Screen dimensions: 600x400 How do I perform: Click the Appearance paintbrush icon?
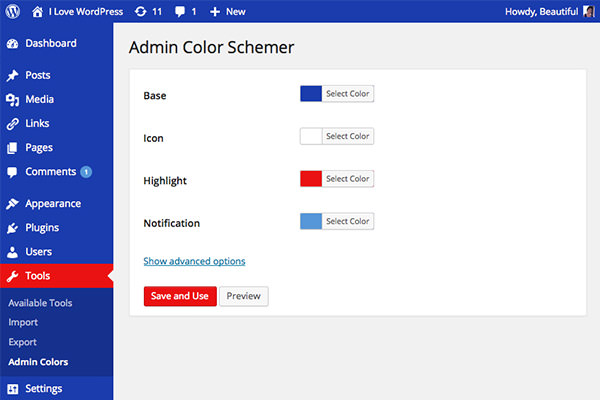coord(12,204)
